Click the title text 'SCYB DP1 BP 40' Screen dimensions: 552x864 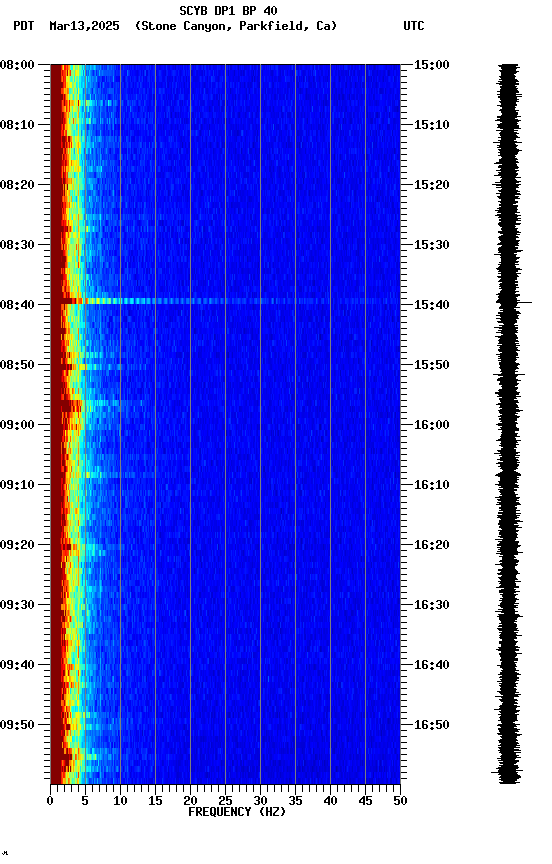tap(228, 11)
